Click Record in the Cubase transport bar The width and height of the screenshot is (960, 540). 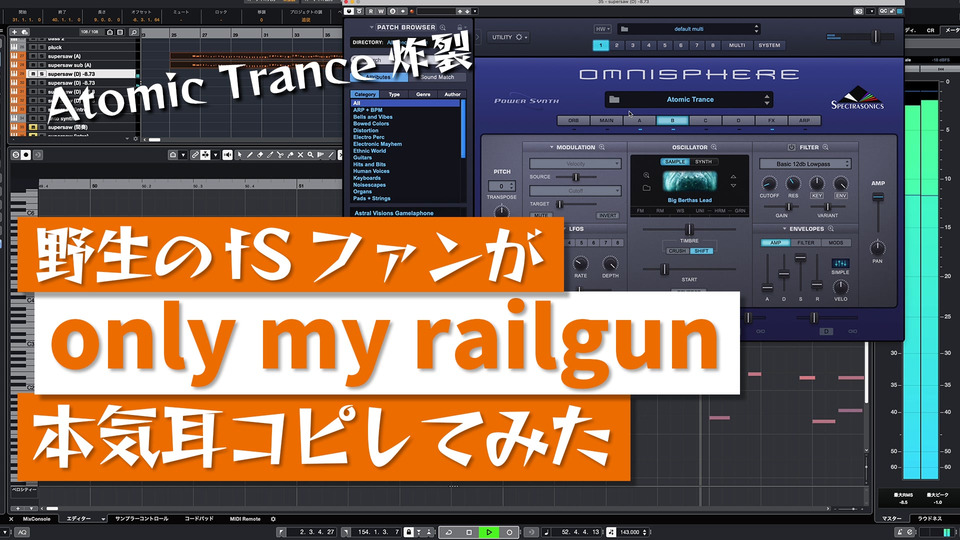pos(509,532)
